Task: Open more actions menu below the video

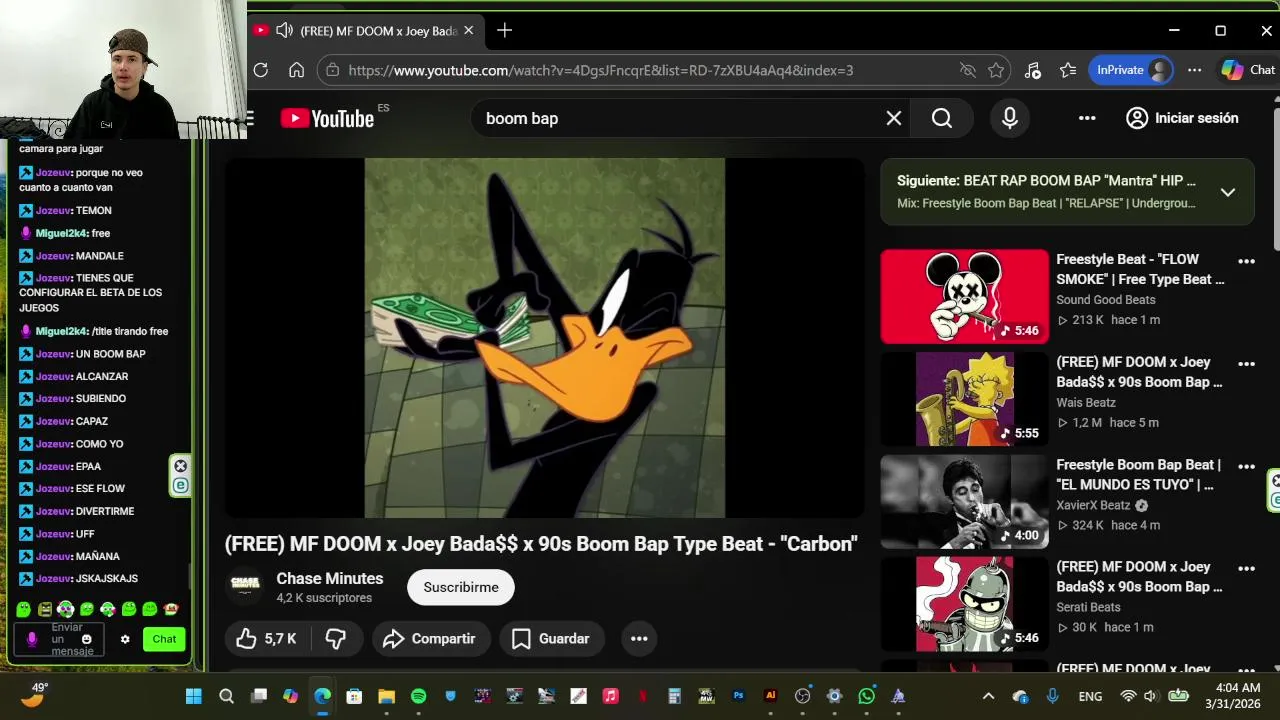Action: coord(639,639)
